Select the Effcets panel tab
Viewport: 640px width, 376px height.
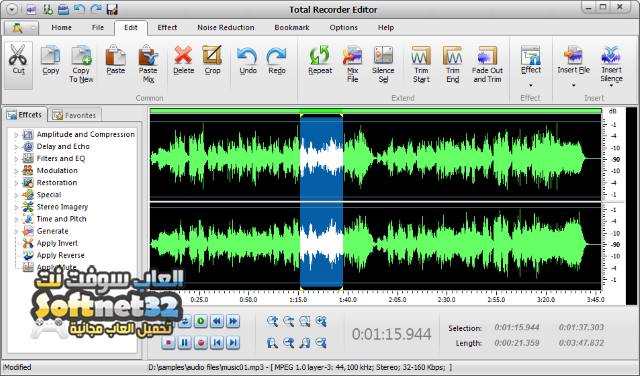pyautogui.click(x=25, y=115)
